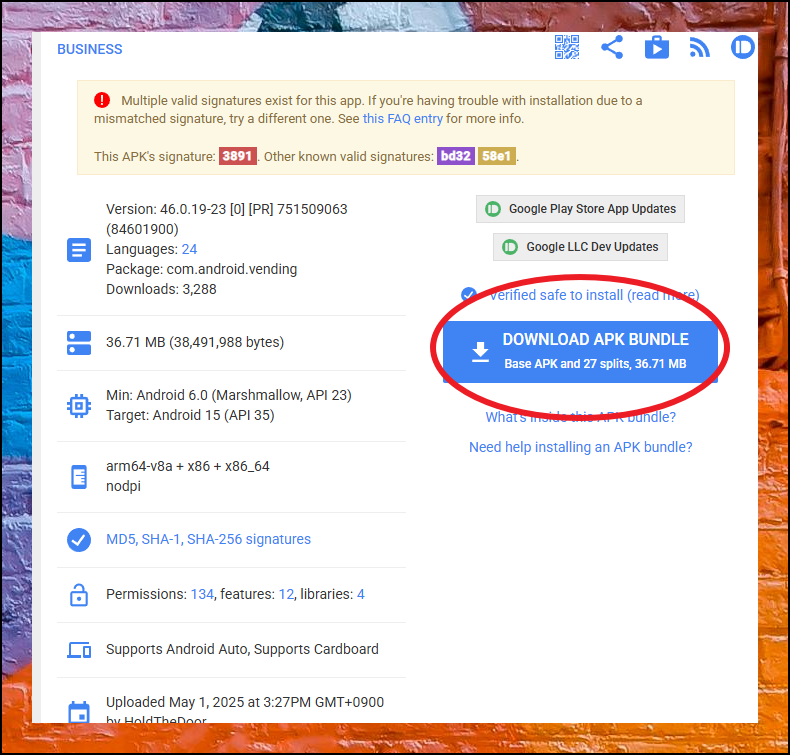Click arm64-v8a + x86 + x86_64 text

pos(187,466)
